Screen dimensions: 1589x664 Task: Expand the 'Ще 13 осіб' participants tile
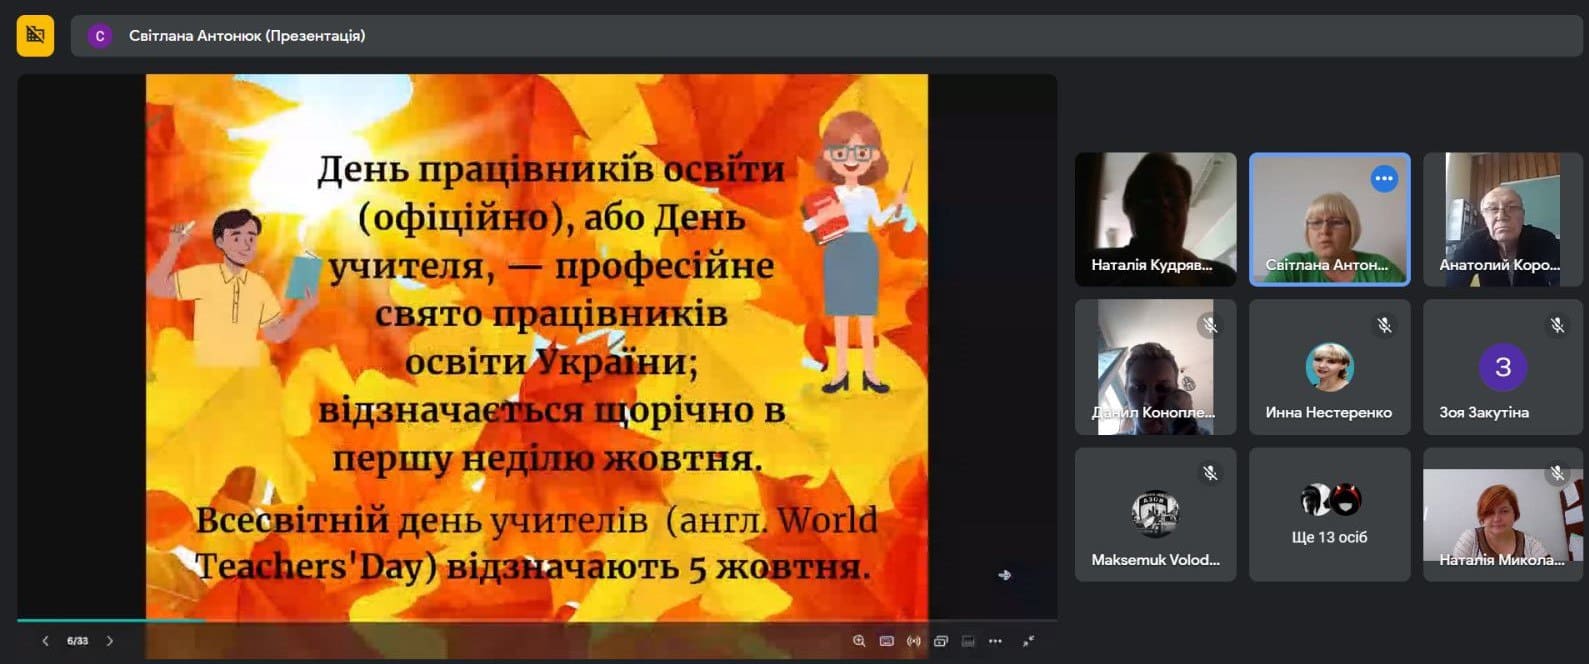1330,514
